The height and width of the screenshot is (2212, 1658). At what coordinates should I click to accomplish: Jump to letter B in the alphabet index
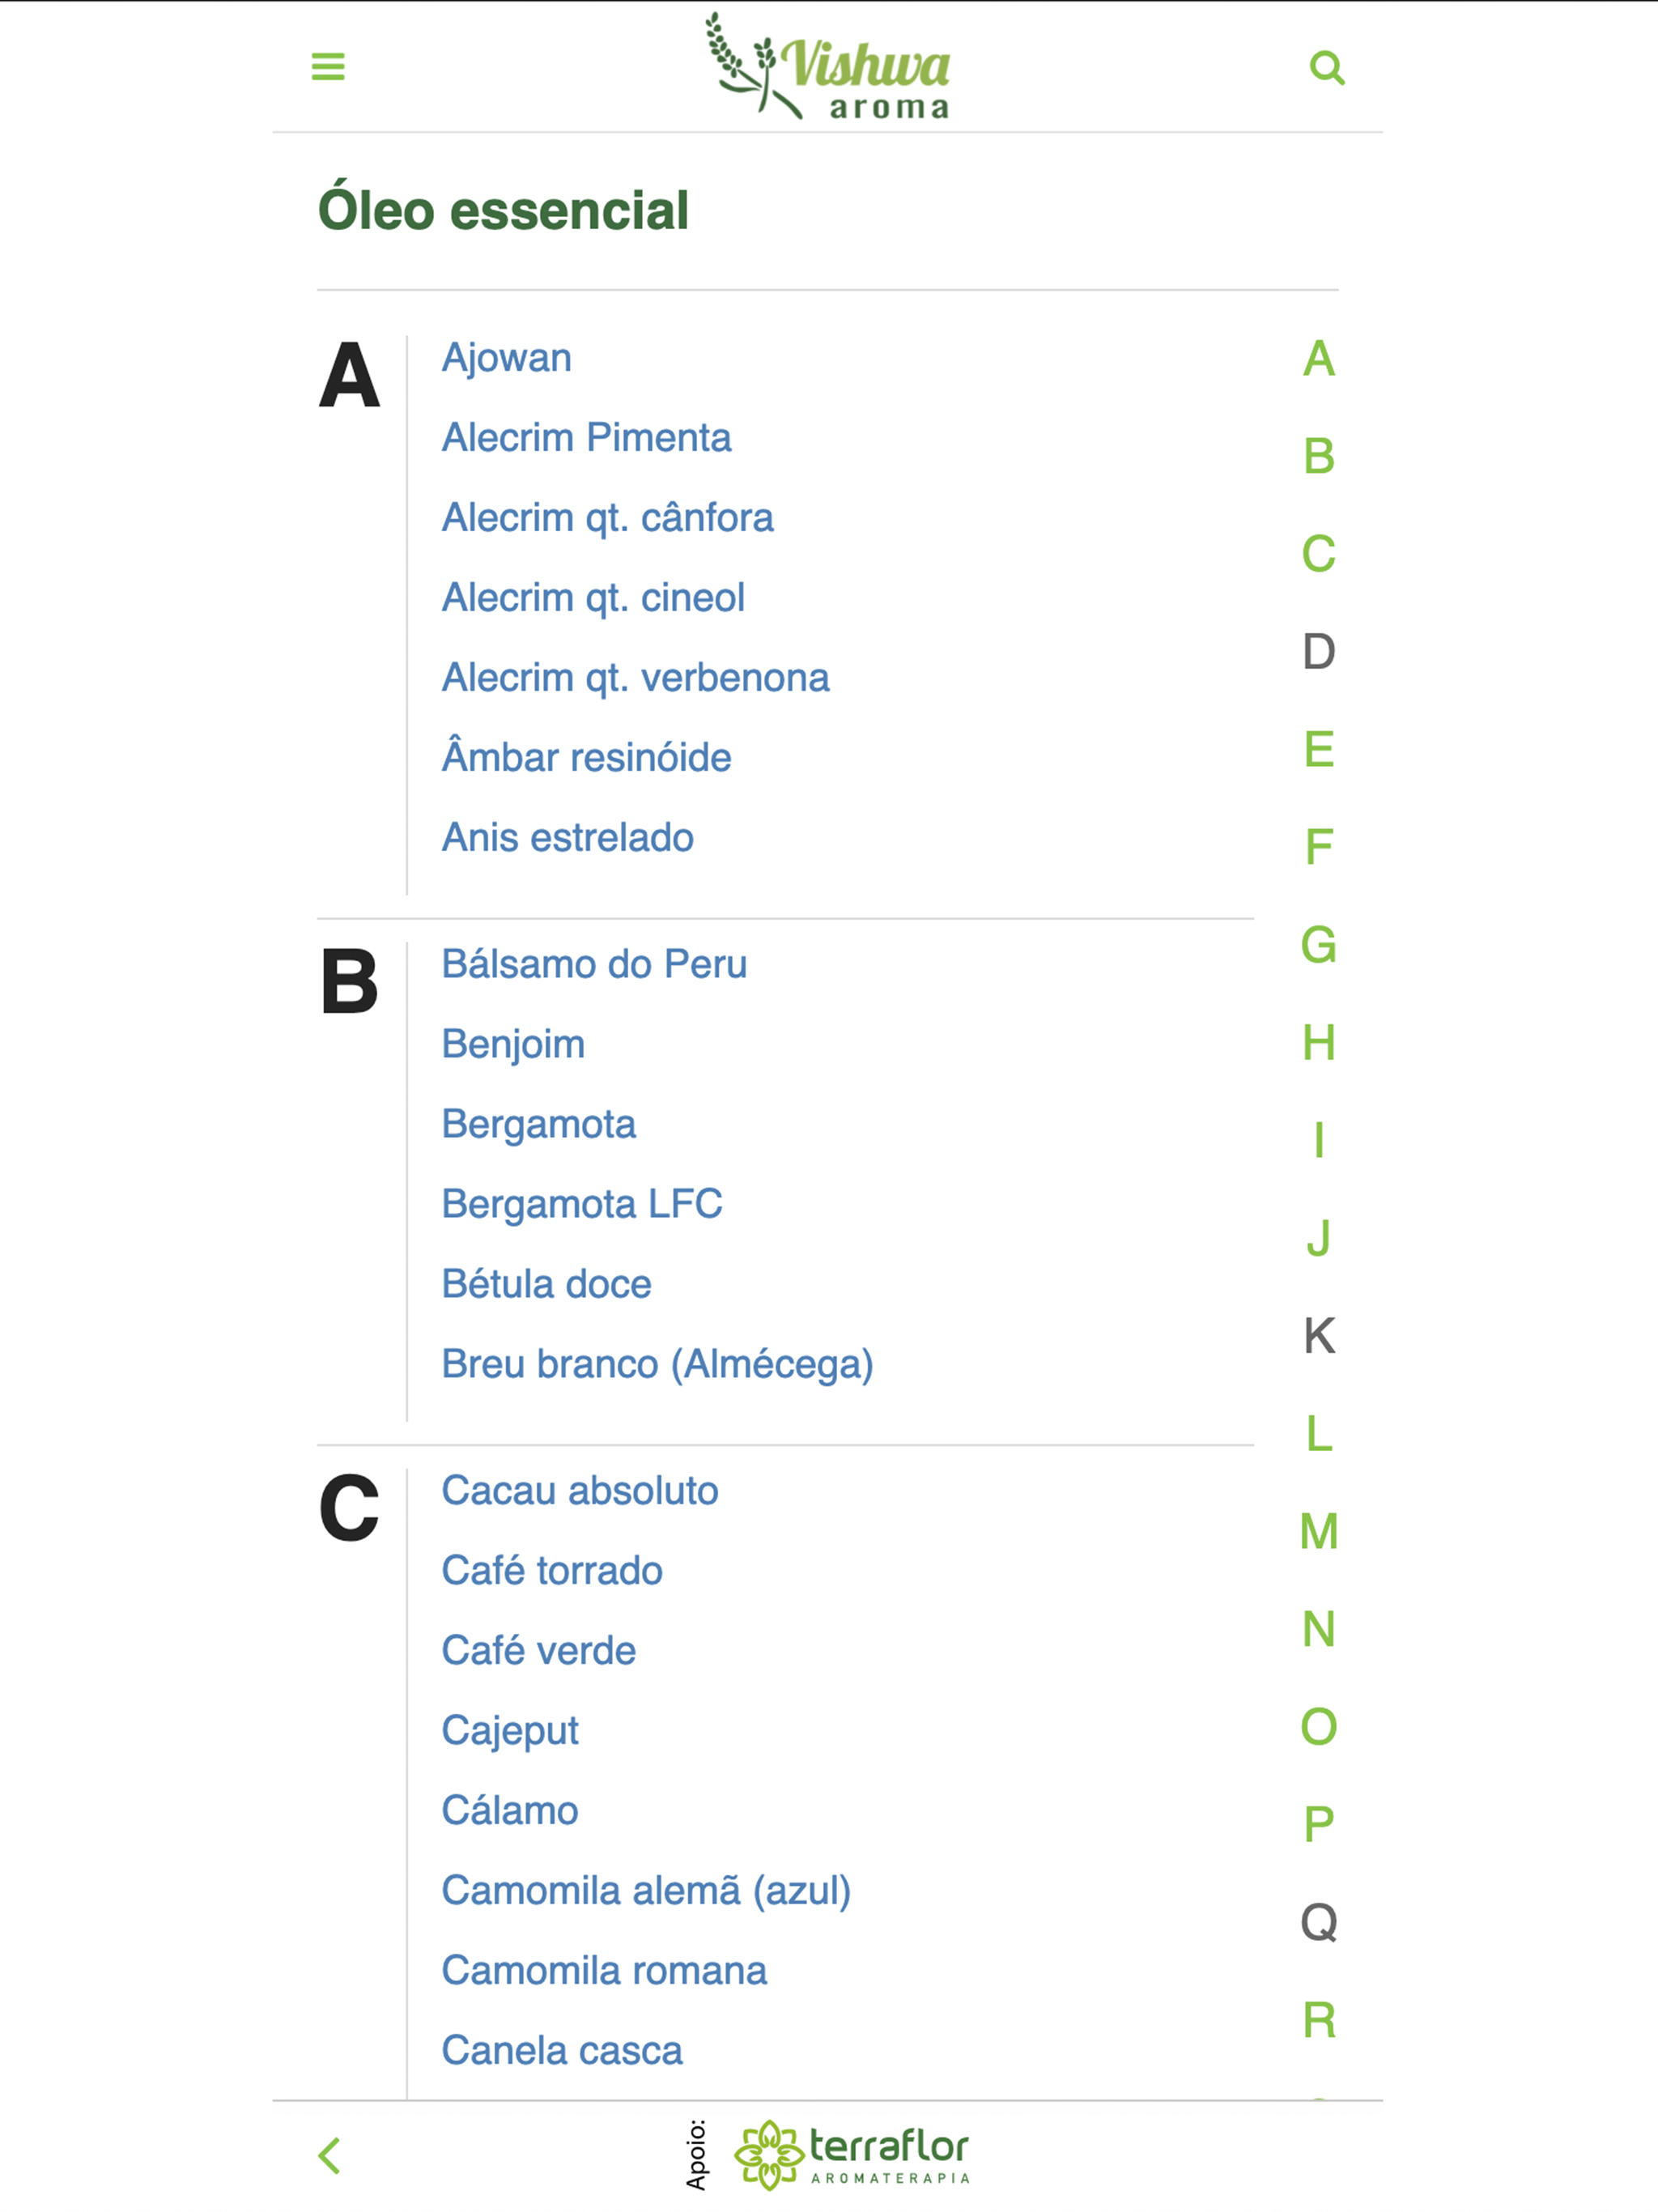coord(1317,460)
